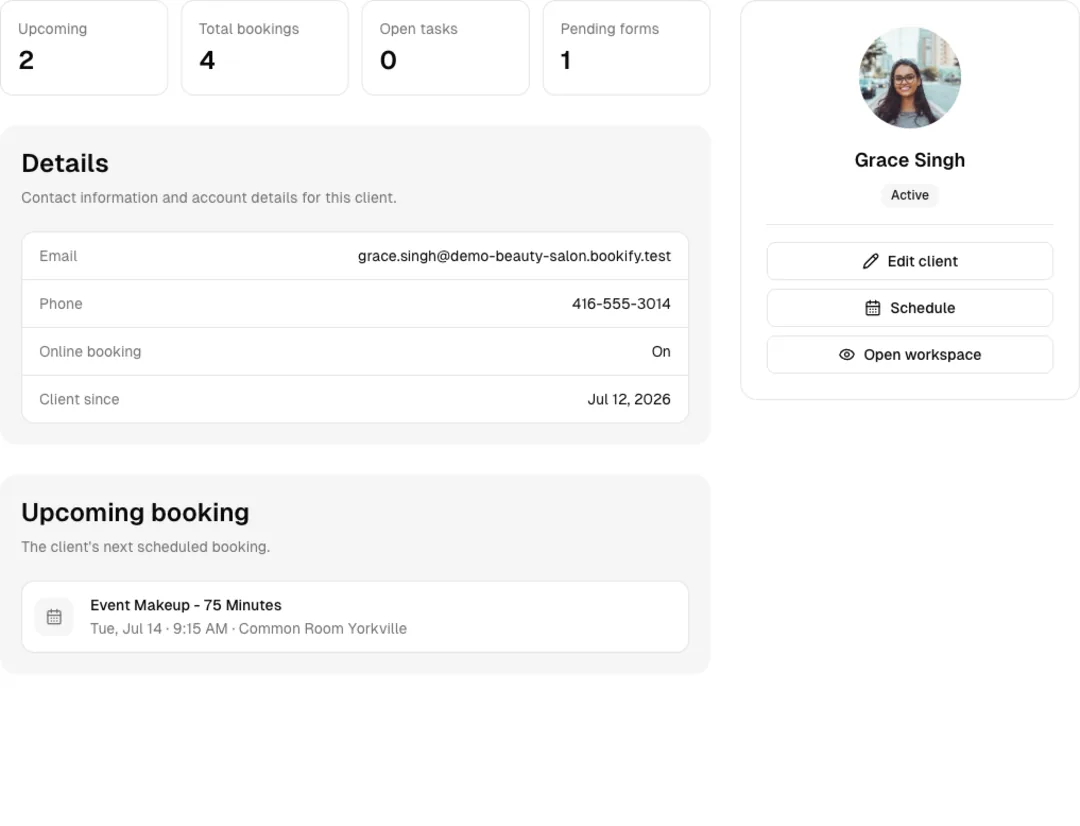
Task: Click the phone number 416-555-3014
Action: pos(621,304)
